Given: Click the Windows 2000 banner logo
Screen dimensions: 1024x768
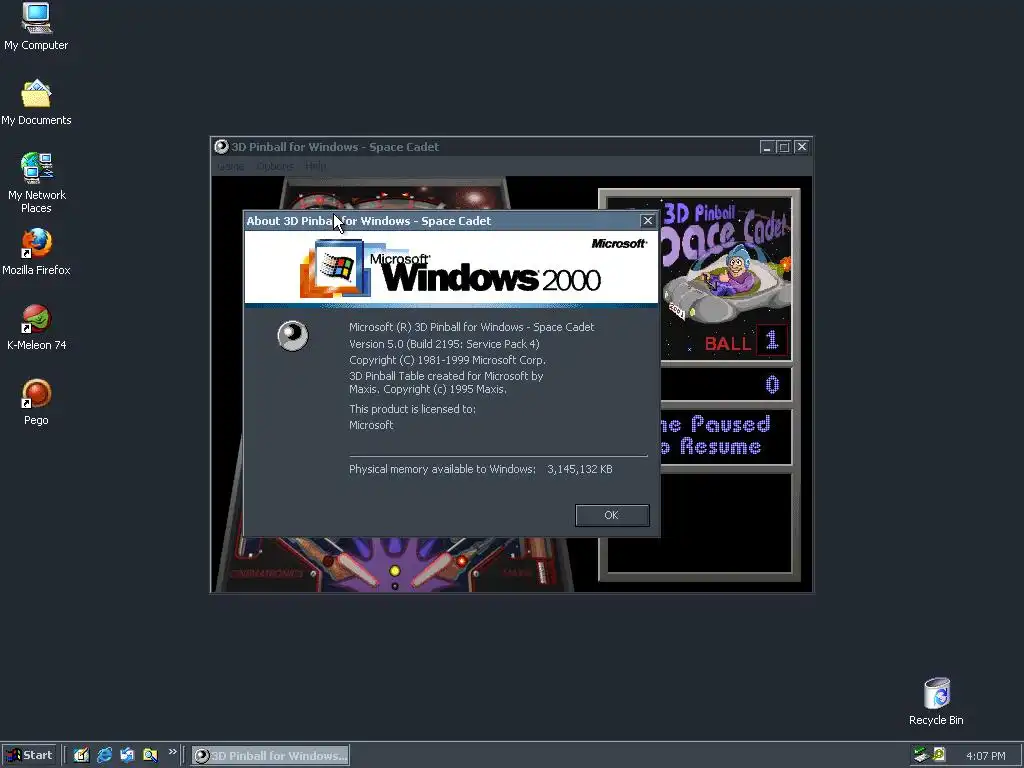Looking at the screenshot, I should (451, 270).
